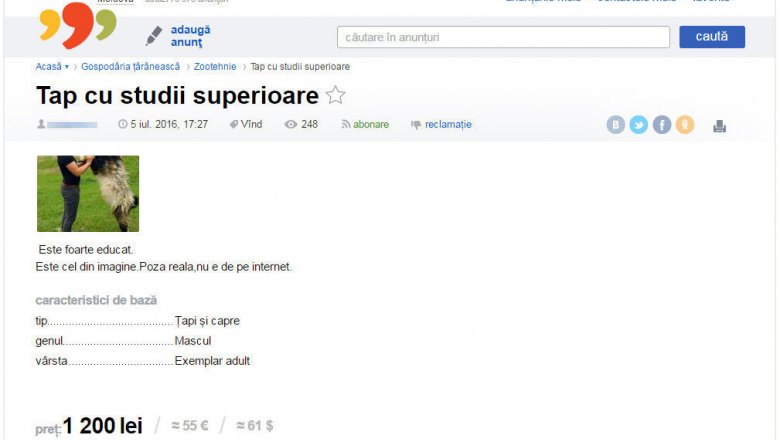Go to the Gospodăria țărănească category
780x440 pixels.
pyautogui.click(x=130, y=67)
